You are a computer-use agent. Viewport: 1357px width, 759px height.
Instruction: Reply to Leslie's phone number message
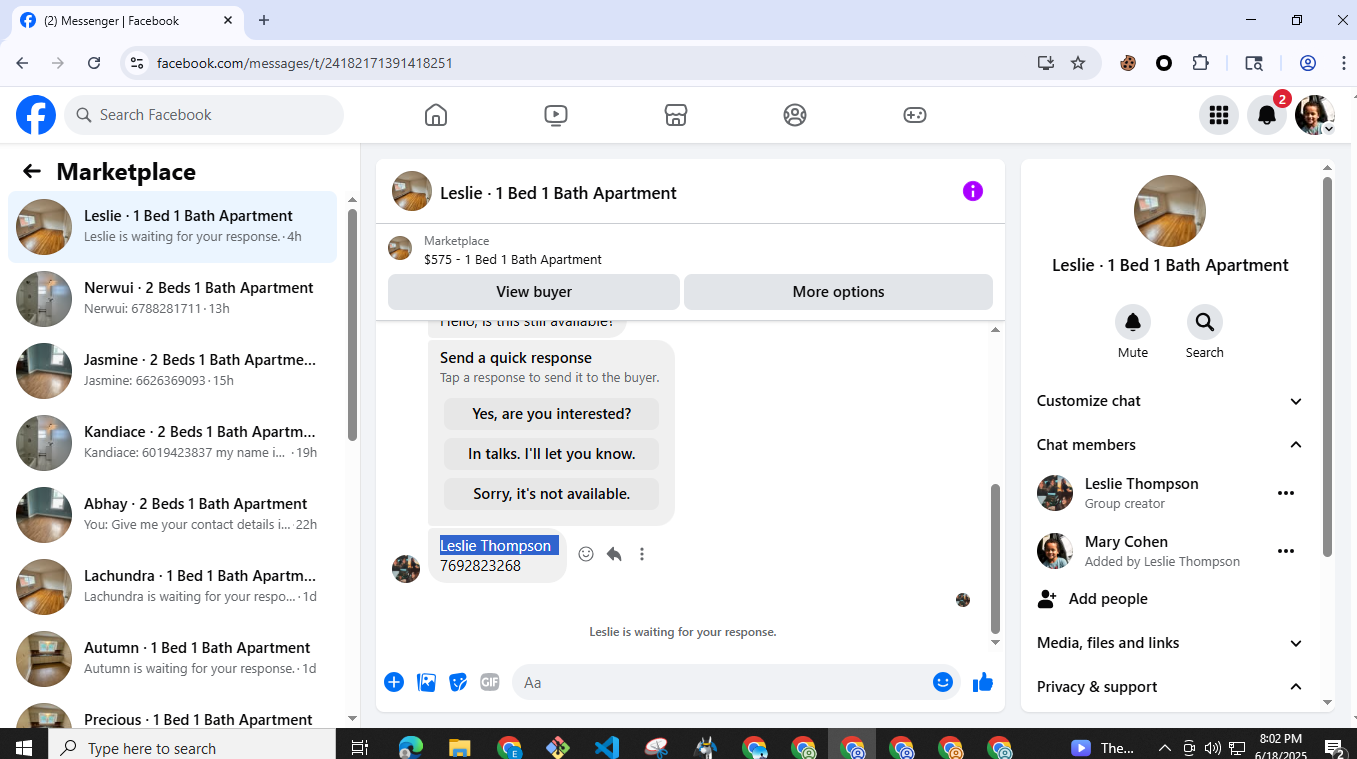614,554
